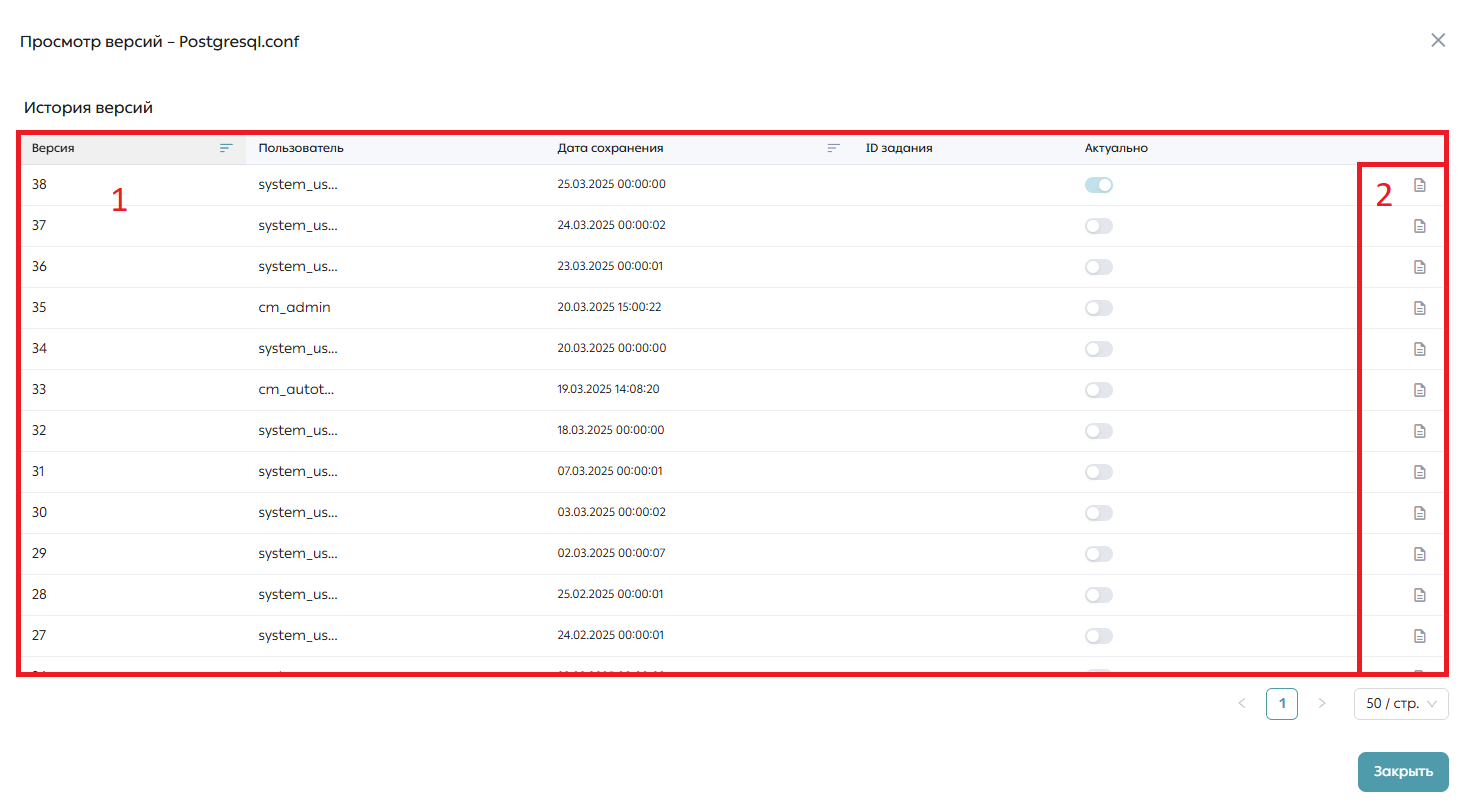Screen dimensions: 1467x810
Task: Click document icon in the version 30 row
Action: 1419,513
